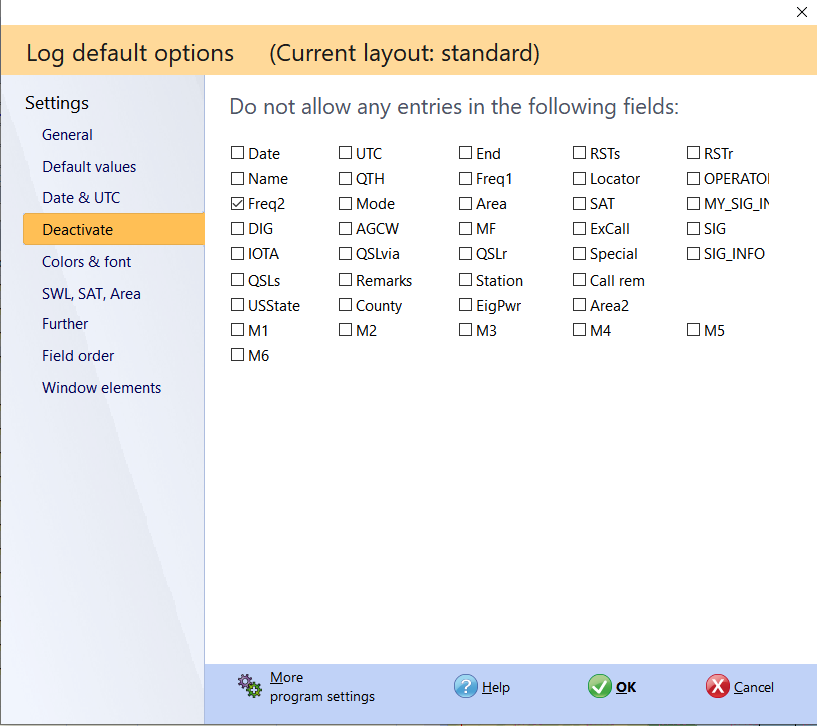817x726 pixels.
Task: Click the gears icon for more program settings
Action: [x=250, y=686]
